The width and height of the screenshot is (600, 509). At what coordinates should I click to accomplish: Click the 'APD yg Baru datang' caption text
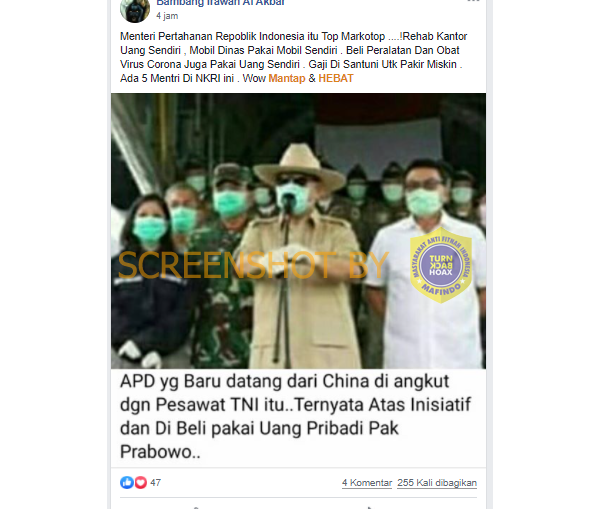pyautogui.click(x=295, y=416)
